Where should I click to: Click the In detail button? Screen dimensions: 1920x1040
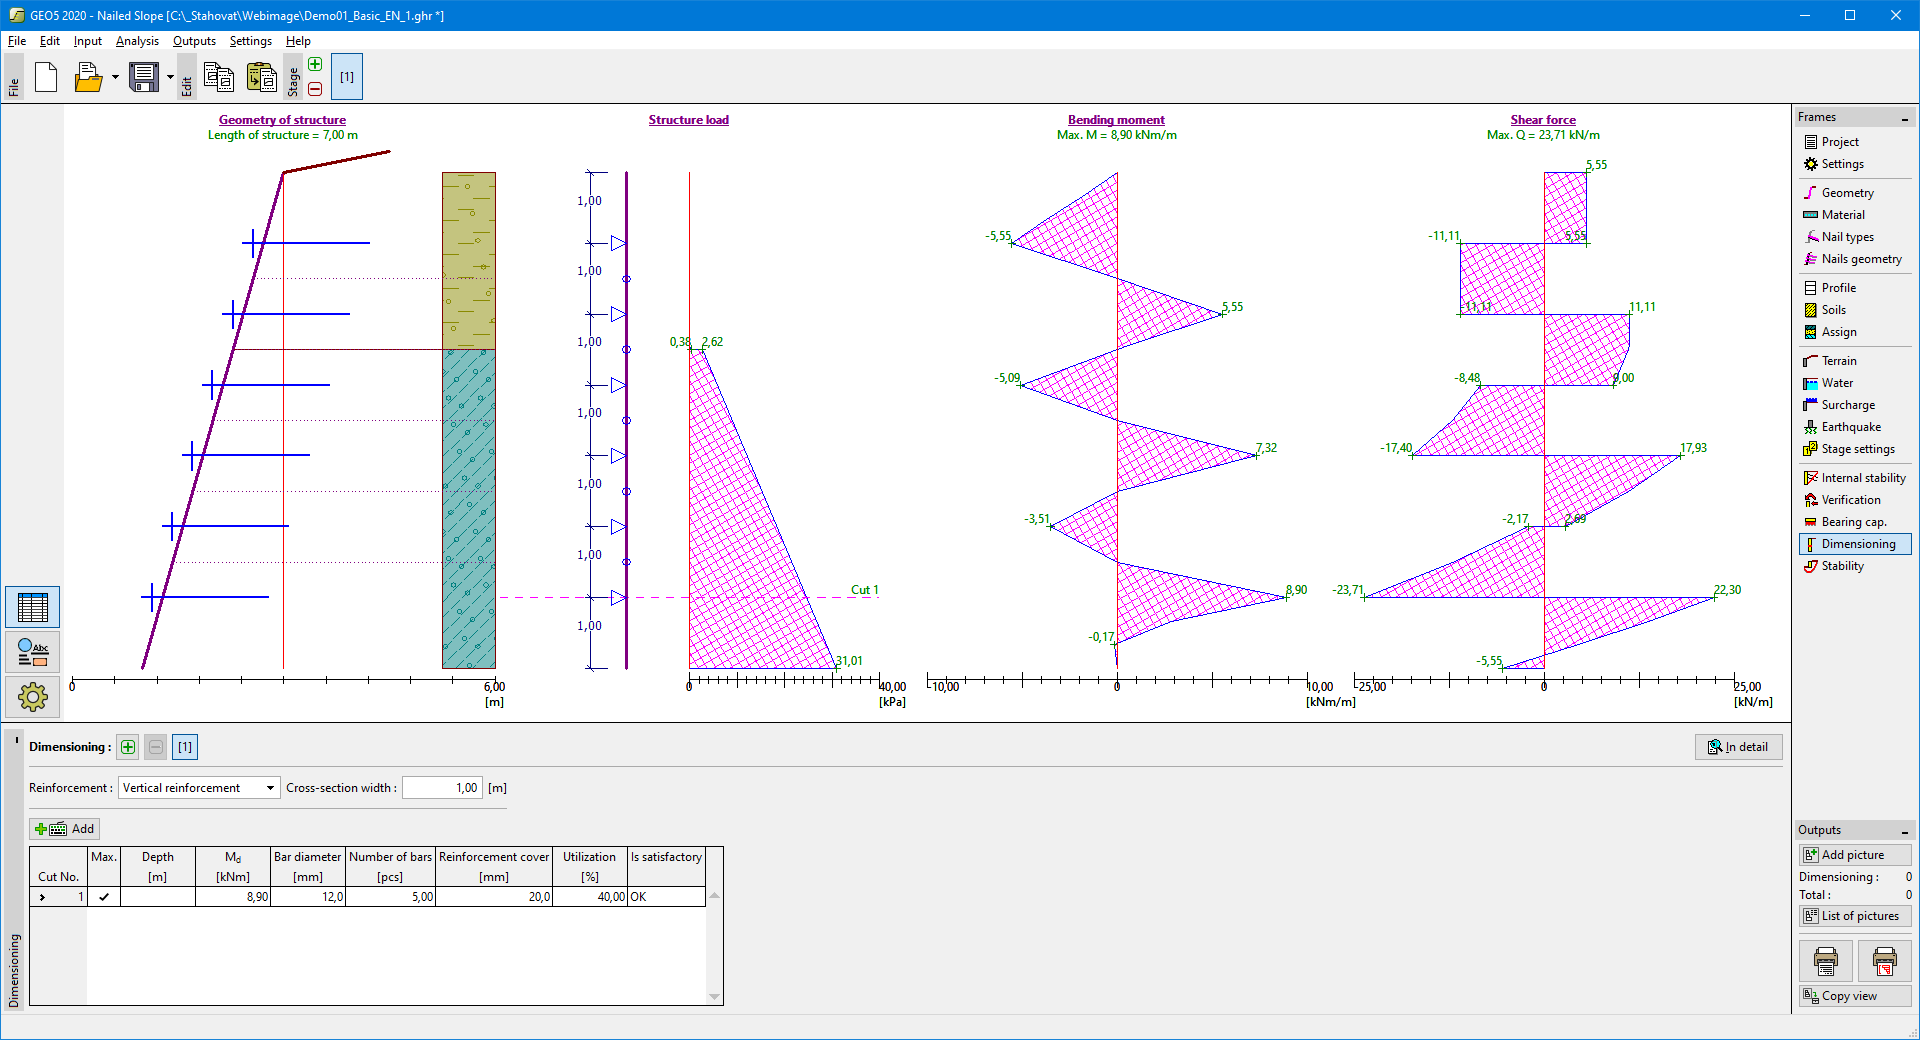point(1738,747)
